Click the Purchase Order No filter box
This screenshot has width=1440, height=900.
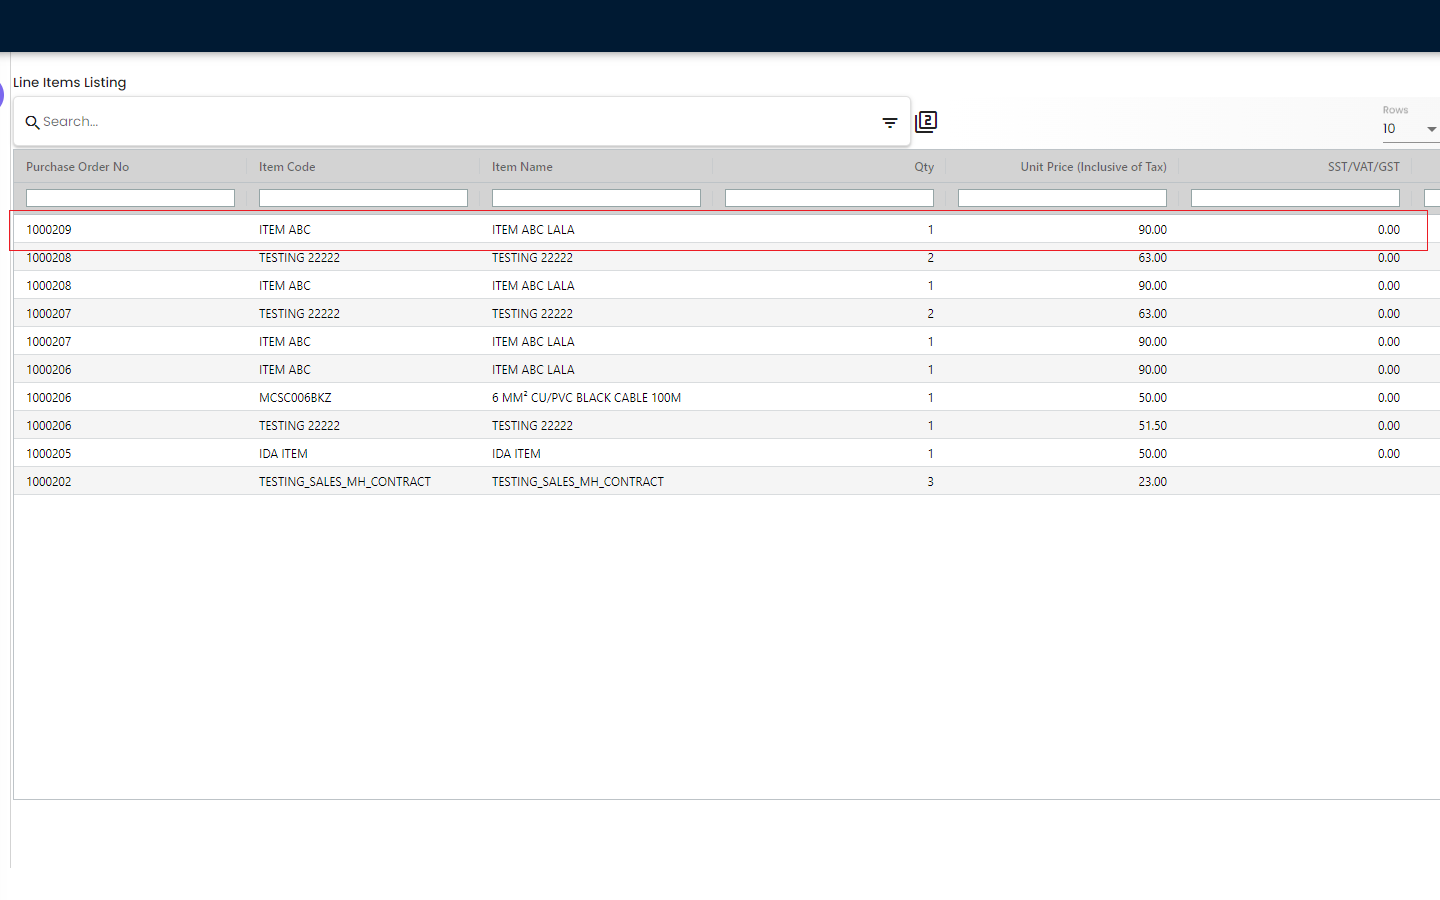click(x=130, y=198)
